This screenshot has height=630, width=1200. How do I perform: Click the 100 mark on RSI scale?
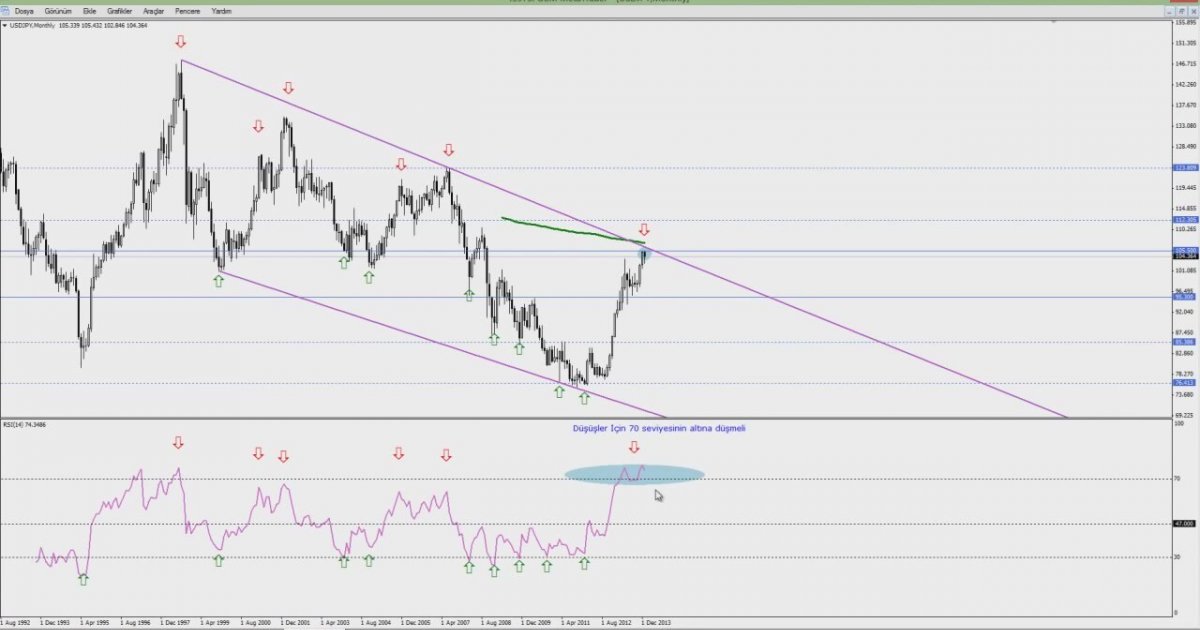pos(1180,425)
